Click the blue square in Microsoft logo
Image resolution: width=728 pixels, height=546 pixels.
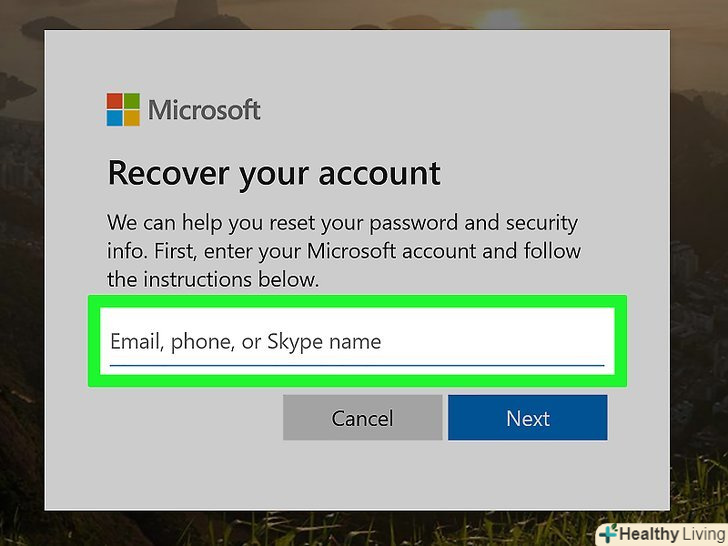pos(115,118)
